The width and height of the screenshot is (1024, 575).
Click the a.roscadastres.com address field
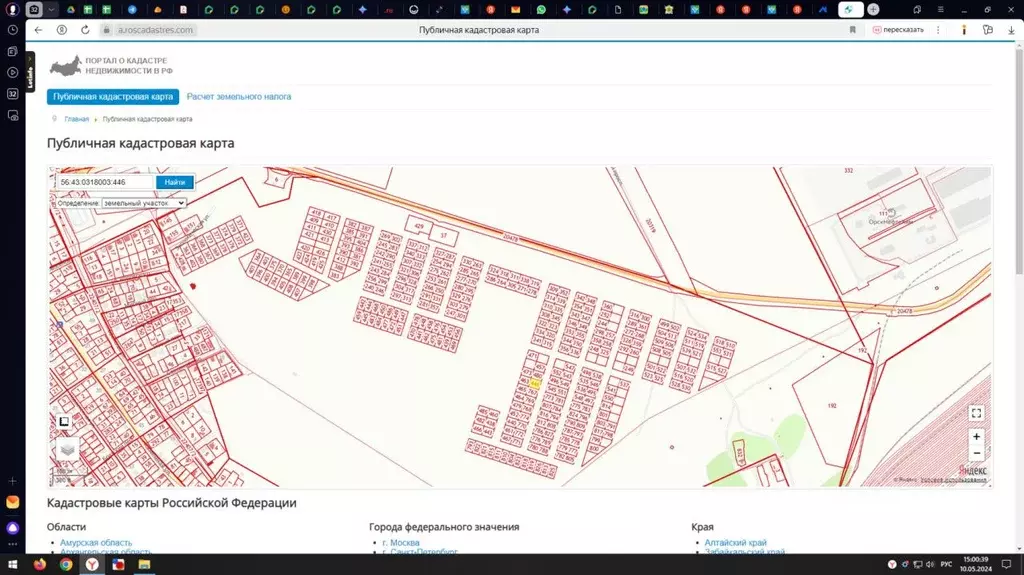(x=155, y=30)
